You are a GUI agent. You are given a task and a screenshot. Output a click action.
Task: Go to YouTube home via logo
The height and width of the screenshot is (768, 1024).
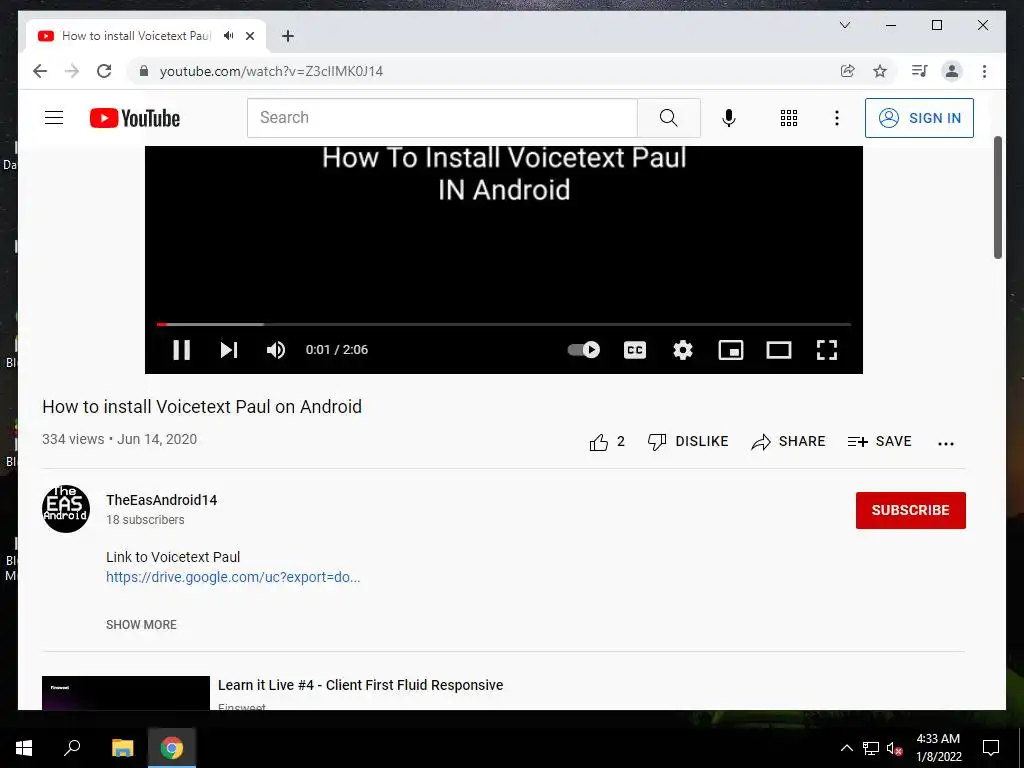[135, 118]
